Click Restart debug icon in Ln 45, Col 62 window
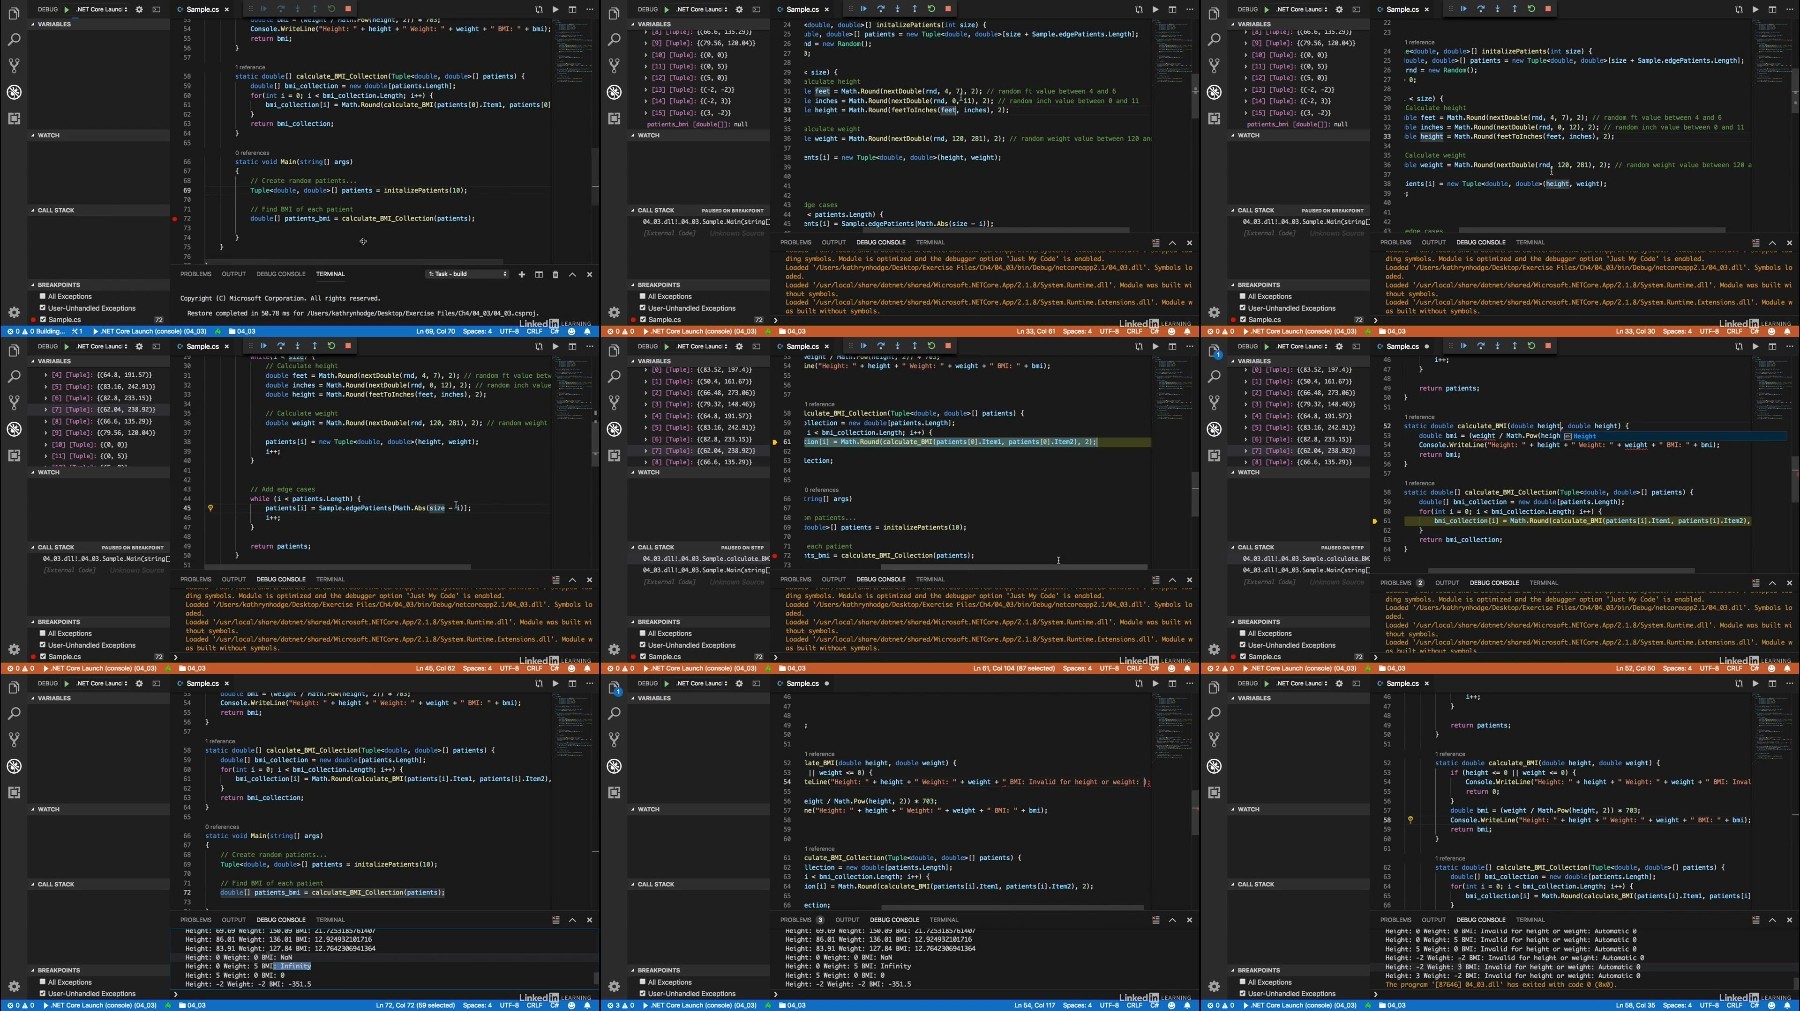Viewport: 1800px width, 1011px height. [x=331, y=346]
